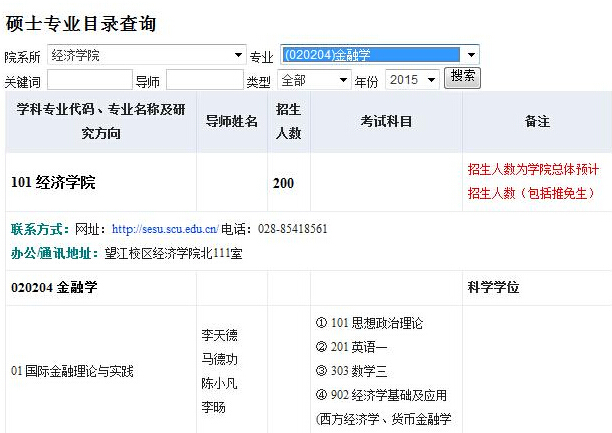
Task: Click advisor name 李天德
Action: 220,335
